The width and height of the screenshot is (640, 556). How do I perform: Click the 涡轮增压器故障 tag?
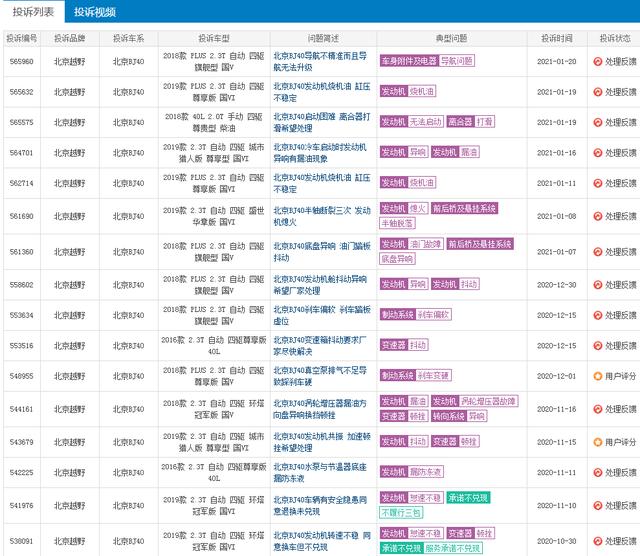click(489, 401)
